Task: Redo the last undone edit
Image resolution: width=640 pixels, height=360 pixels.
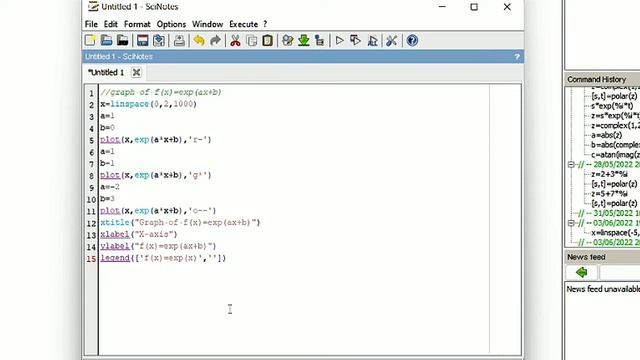Action: (215, 40)
